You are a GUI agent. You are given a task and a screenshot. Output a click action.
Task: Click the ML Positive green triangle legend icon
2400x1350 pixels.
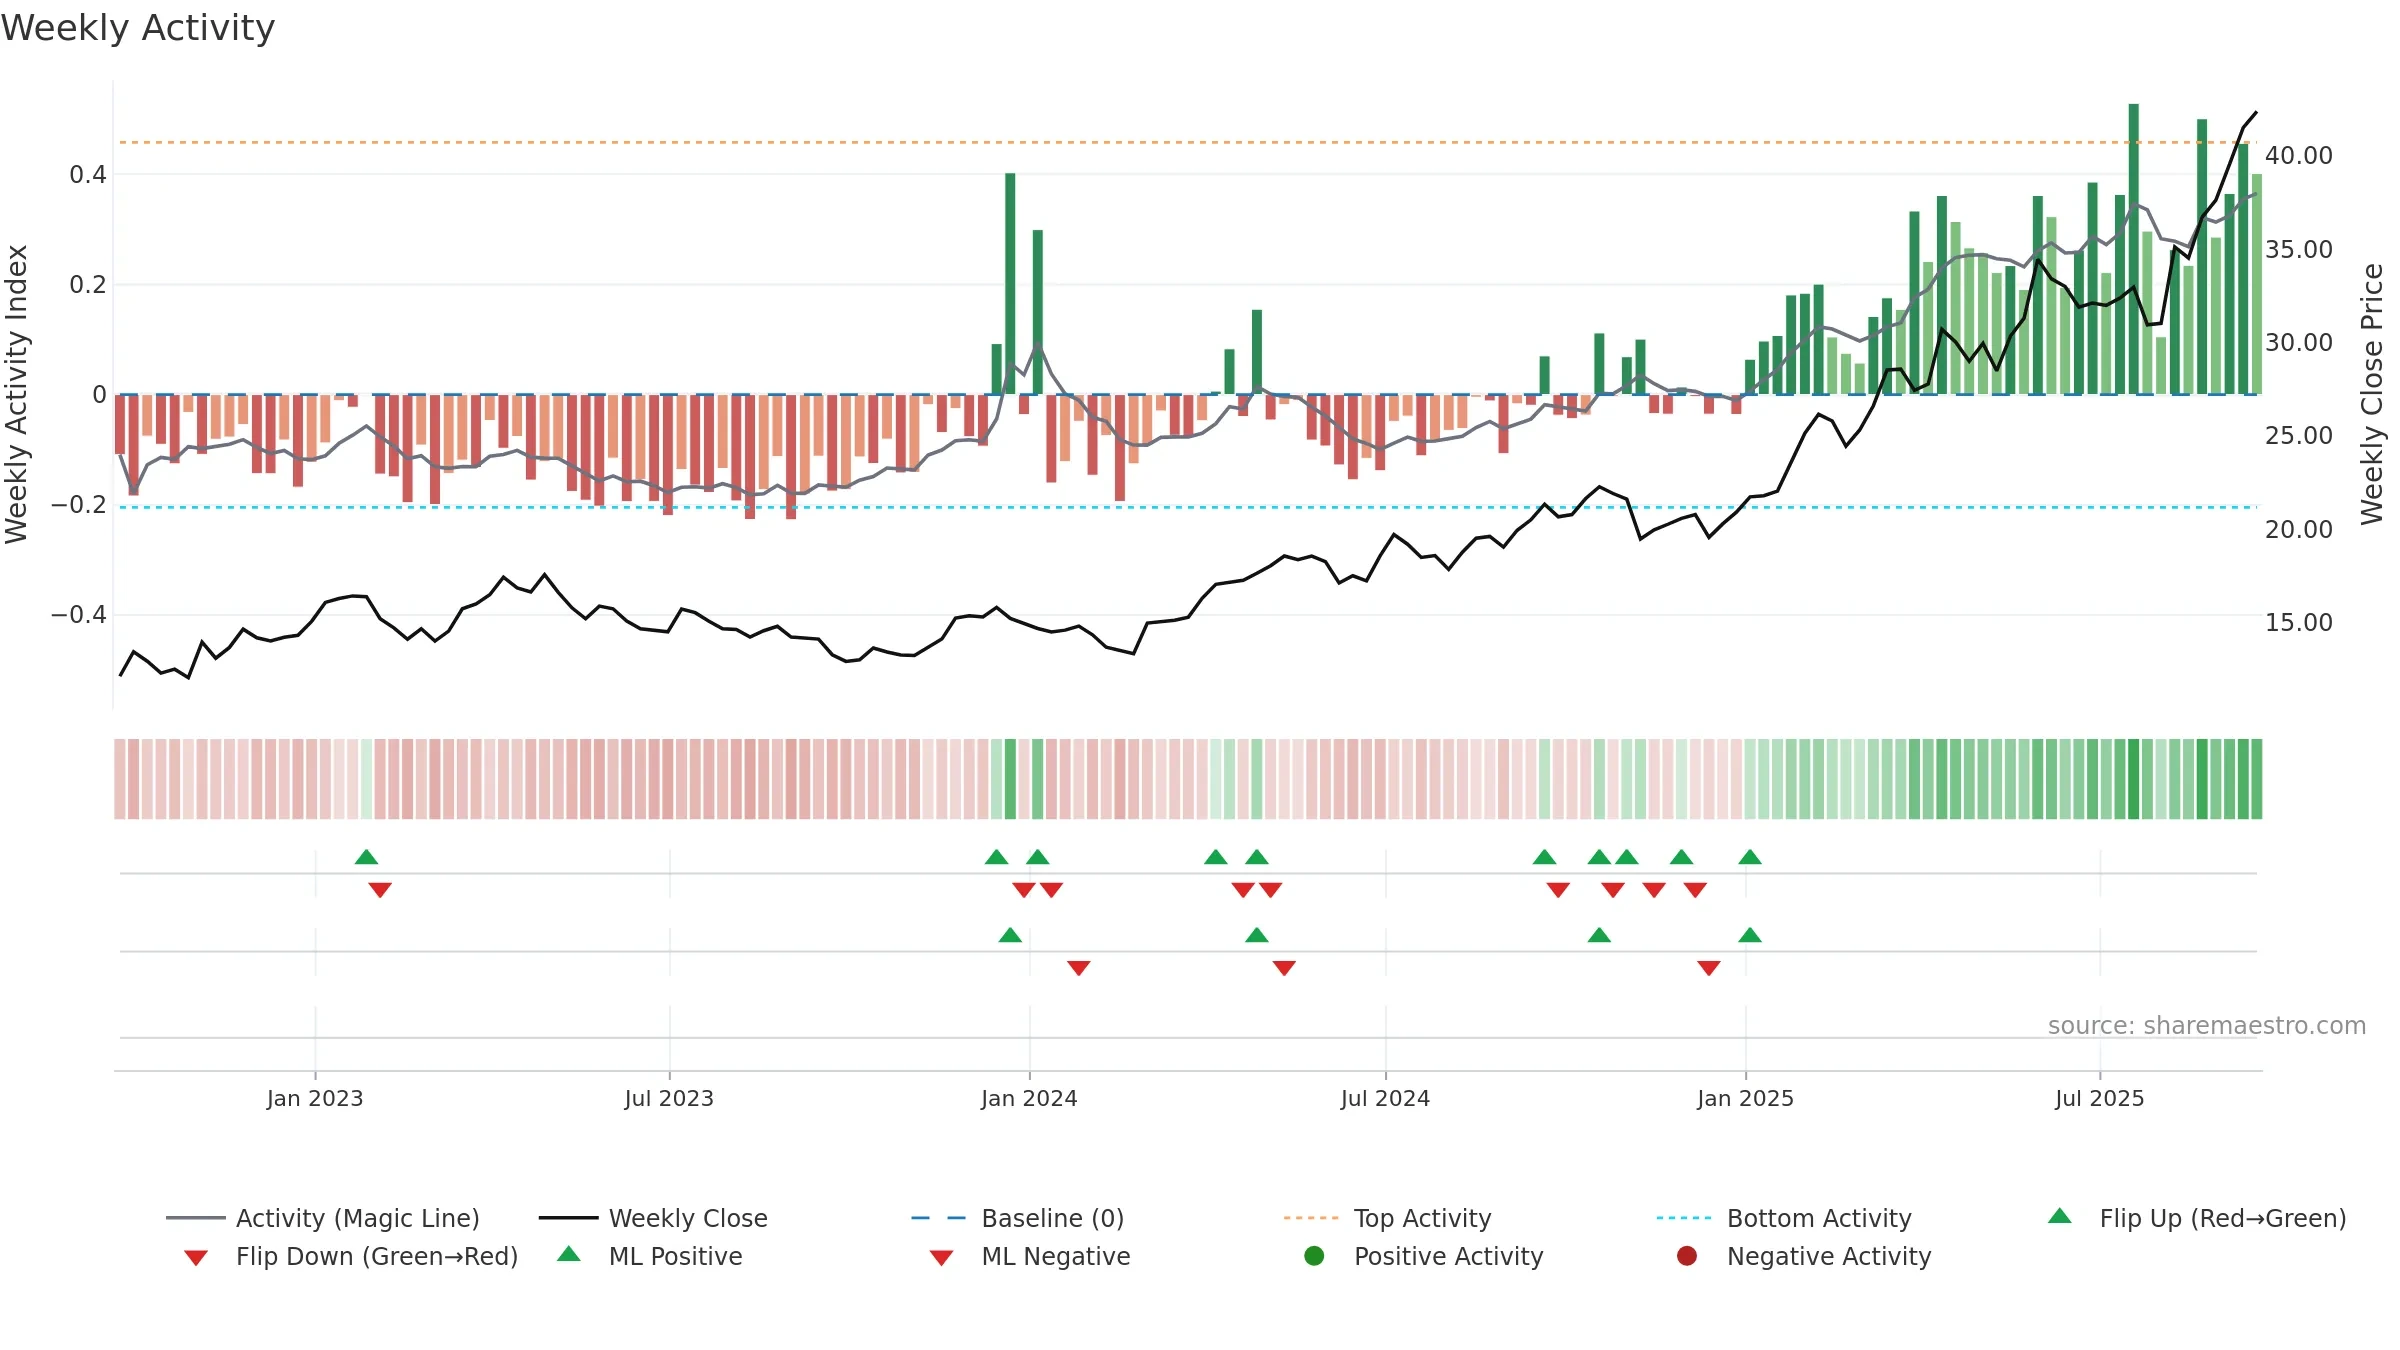pos(568,1254)
